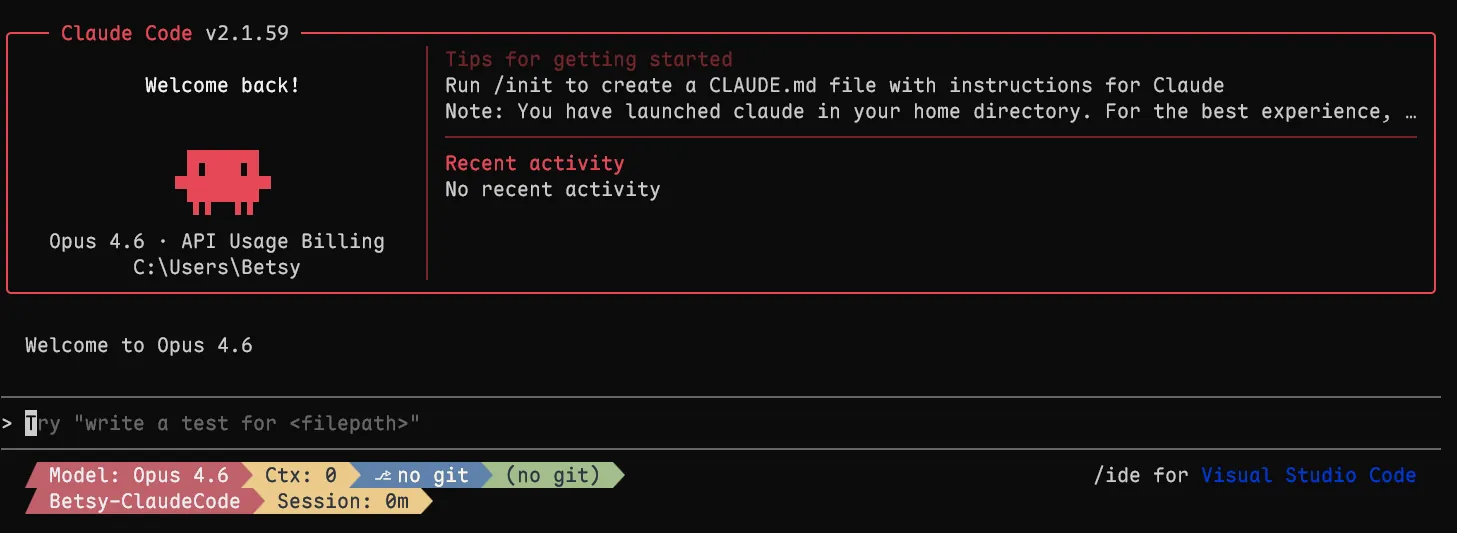Click the Ctx: 0 status segment
The height and width of the screenshot is (533, 1457).
point(300,476)
